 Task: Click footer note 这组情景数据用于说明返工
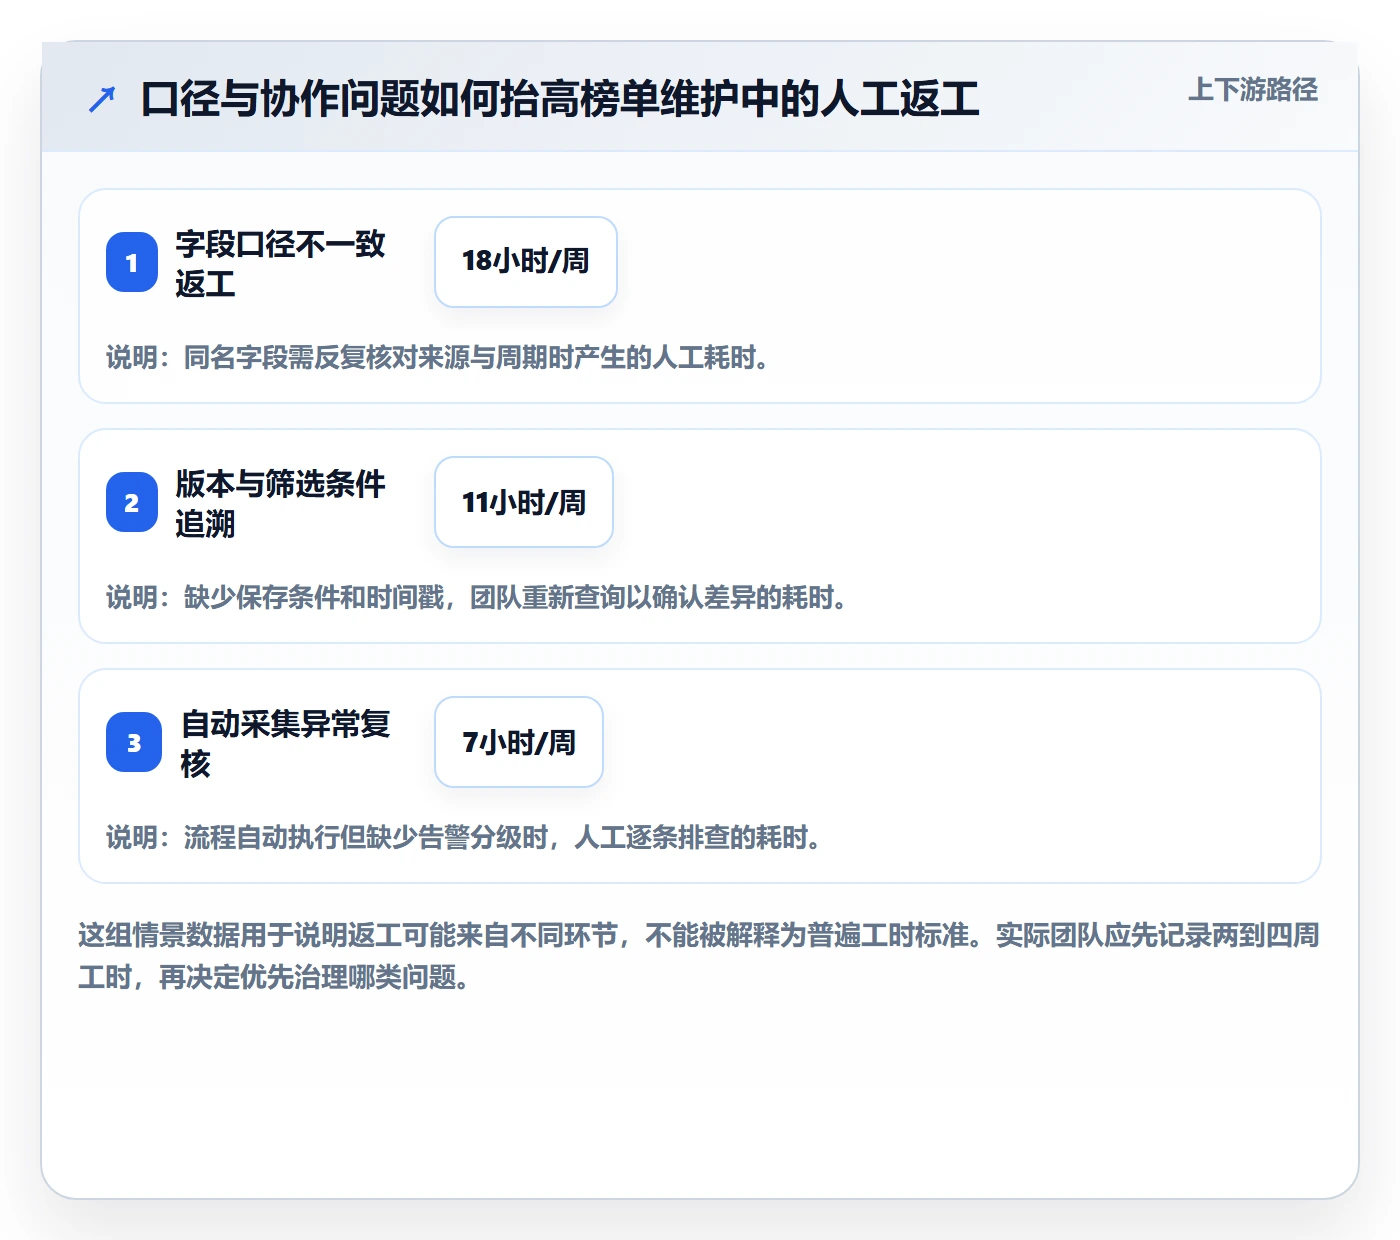click(699, 956)
